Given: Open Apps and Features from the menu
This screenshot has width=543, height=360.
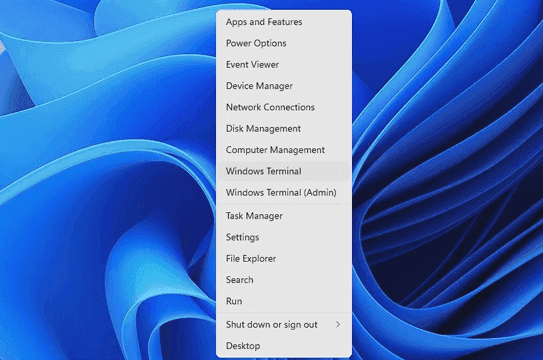Looking at the screenshot, I should click(284, 22).
